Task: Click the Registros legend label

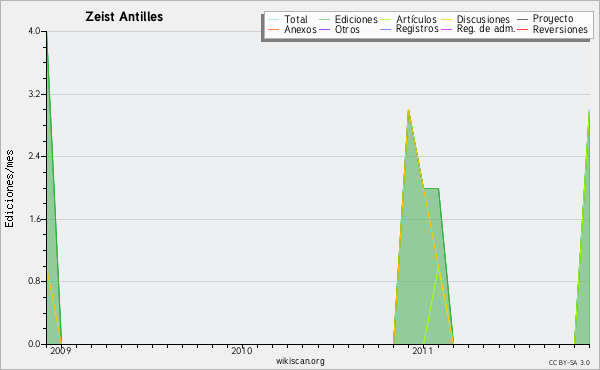Action: click(417, 29)
